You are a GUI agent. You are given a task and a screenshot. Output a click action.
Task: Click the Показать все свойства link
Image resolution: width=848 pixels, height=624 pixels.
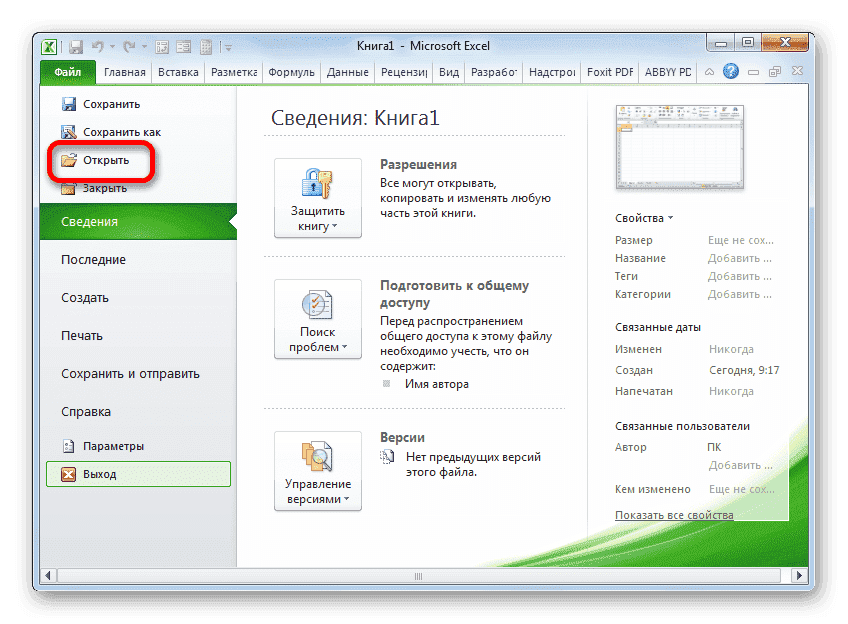(673, 514)
